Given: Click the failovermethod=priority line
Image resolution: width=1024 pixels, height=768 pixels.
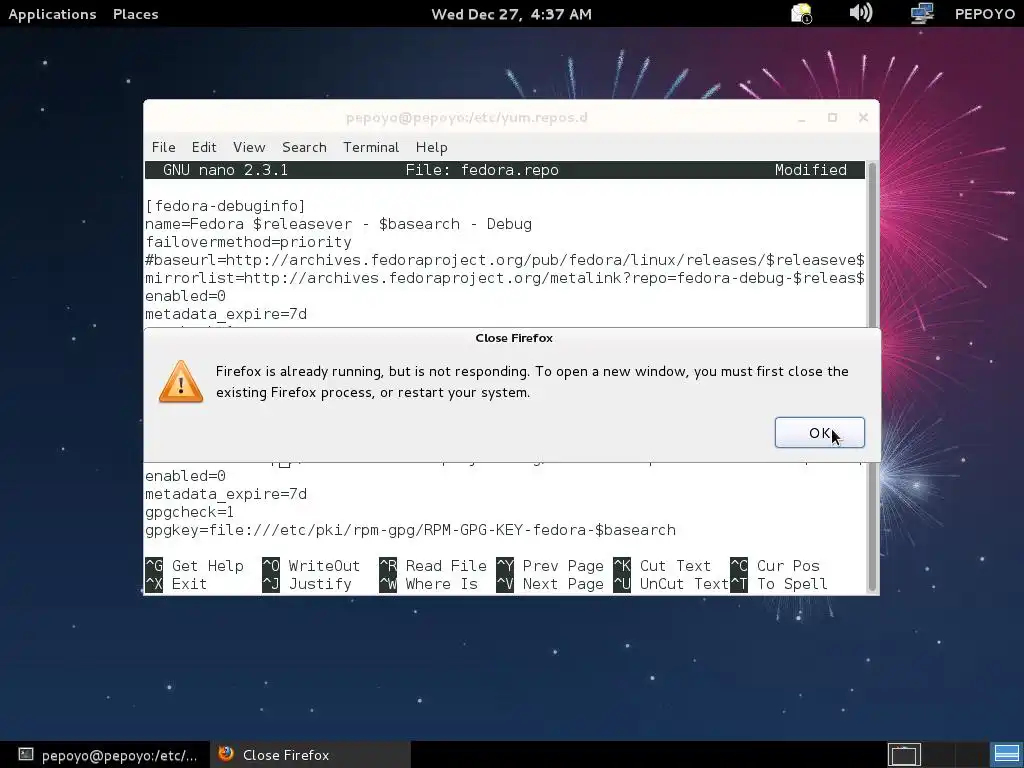Looking at the screenshot, I should click(248, 242).
